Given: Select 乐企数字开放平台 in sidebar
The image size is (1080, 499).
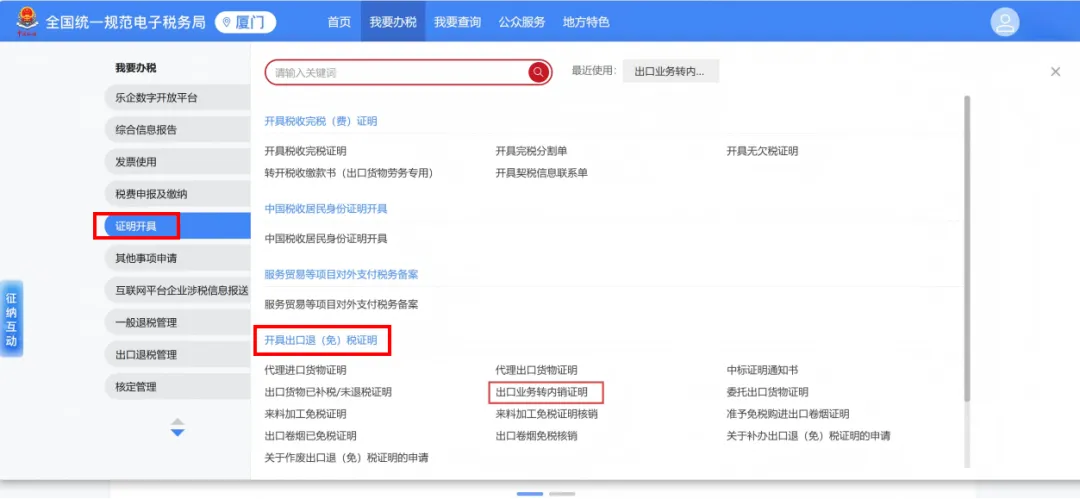Looking at the screenshot, I should coord(178,98).
